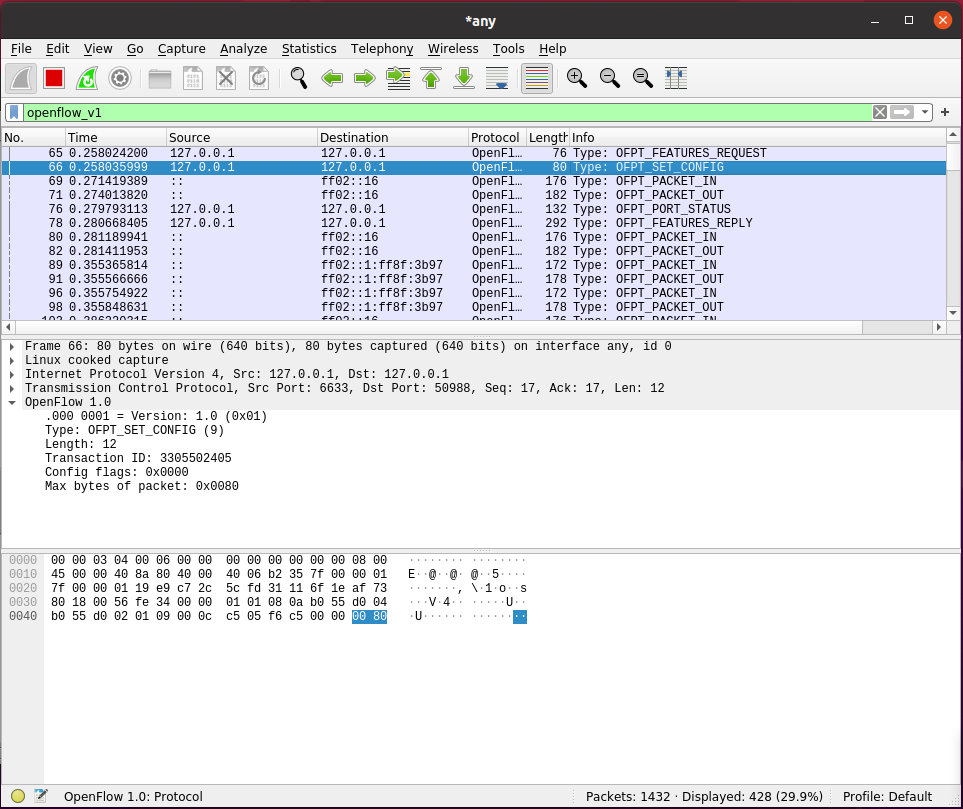The height and width of the screenshot is (809, 963).
Task: Open capture options gear icon
Action: pyautogui.click(x=120, y=79)
